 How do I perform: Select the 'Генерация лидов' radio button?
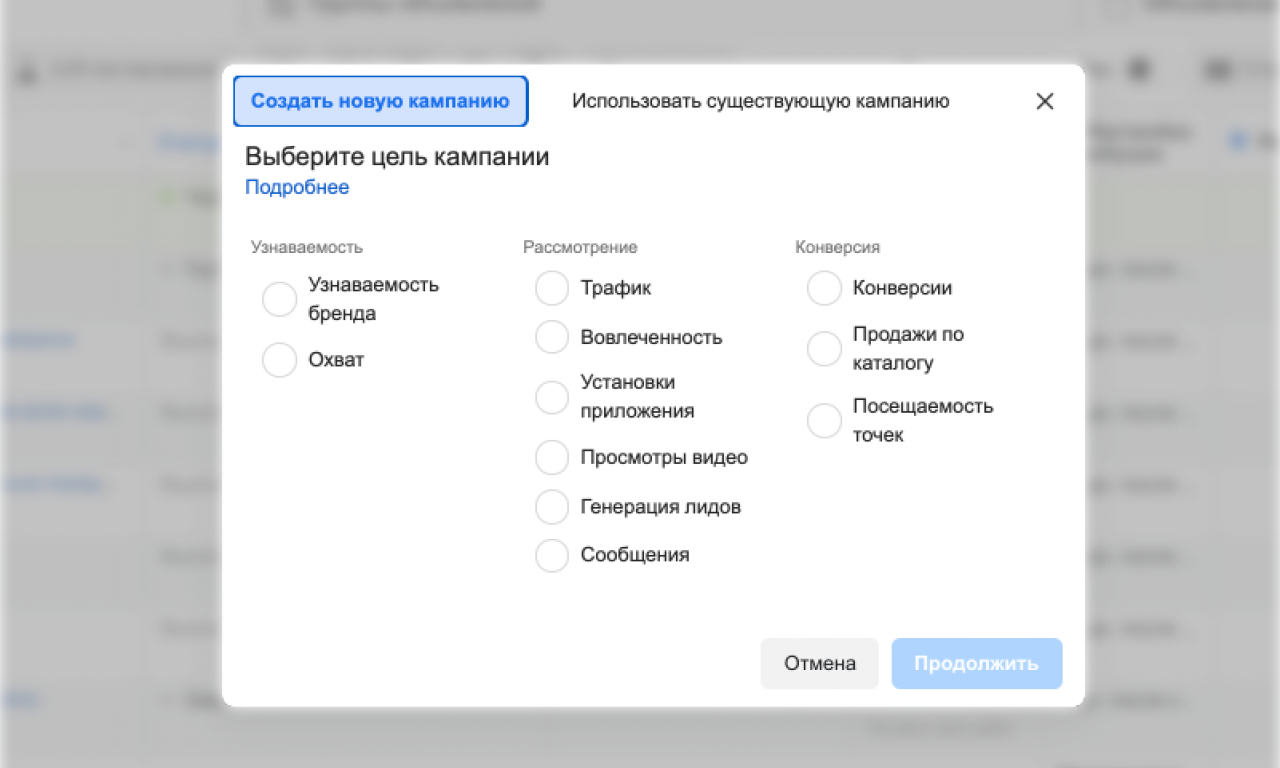click(x=552, y=507)
